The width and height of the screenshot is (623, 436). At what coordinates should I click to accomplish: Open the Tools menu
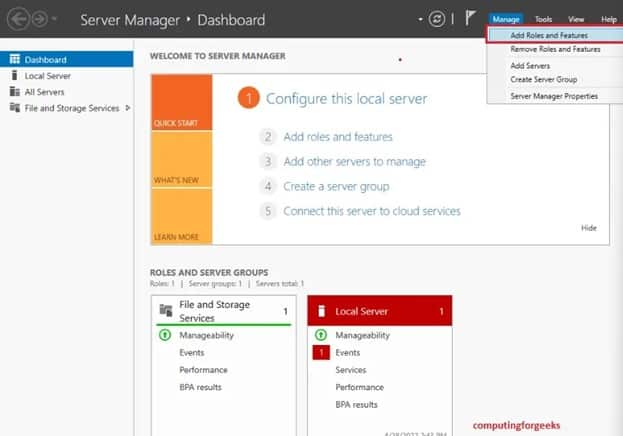(x=543, y=19)
